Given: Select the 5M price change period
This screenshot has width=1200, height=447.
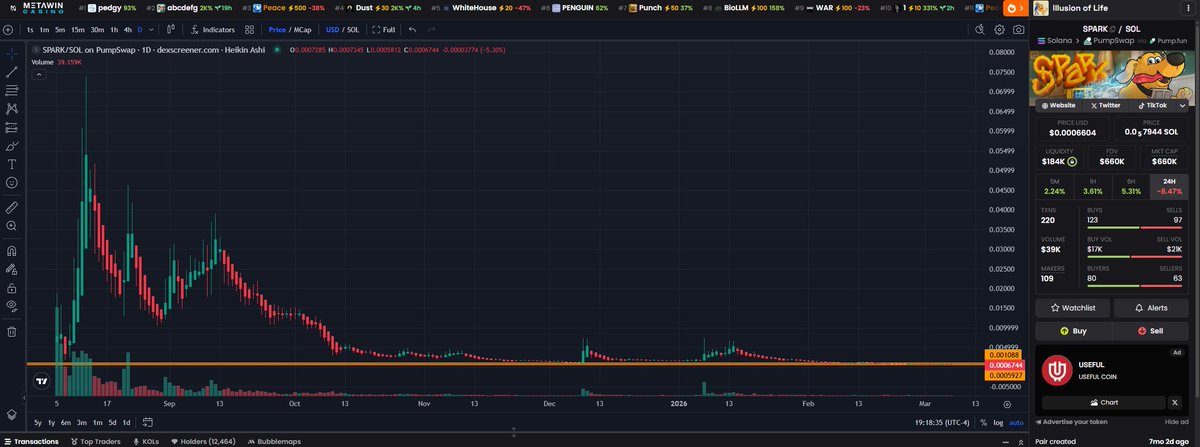Looking at the screenshot, I should point(1054,186).
